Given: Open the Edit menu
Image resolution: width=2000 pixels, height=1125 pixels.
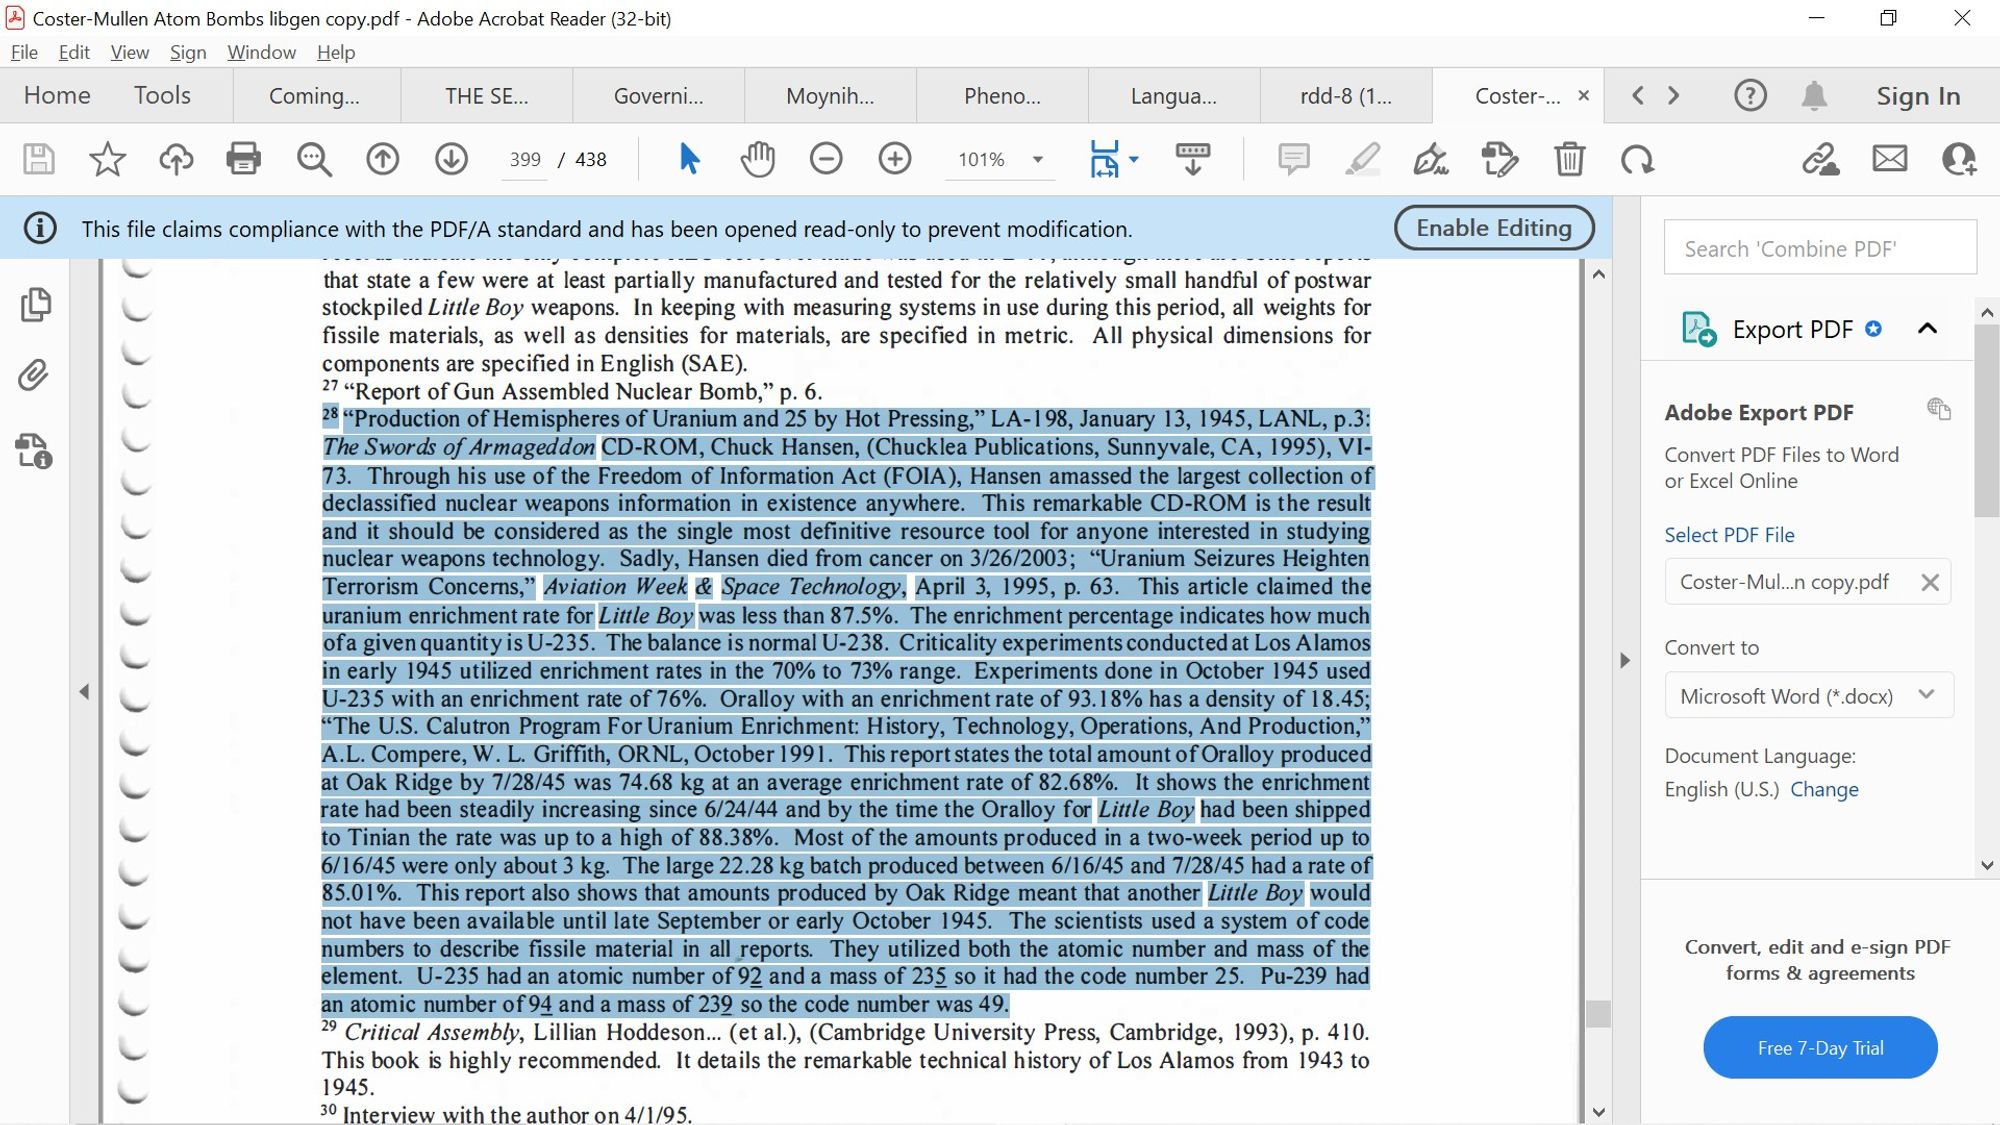Looking at the screenshot, I should pos(74,52).
